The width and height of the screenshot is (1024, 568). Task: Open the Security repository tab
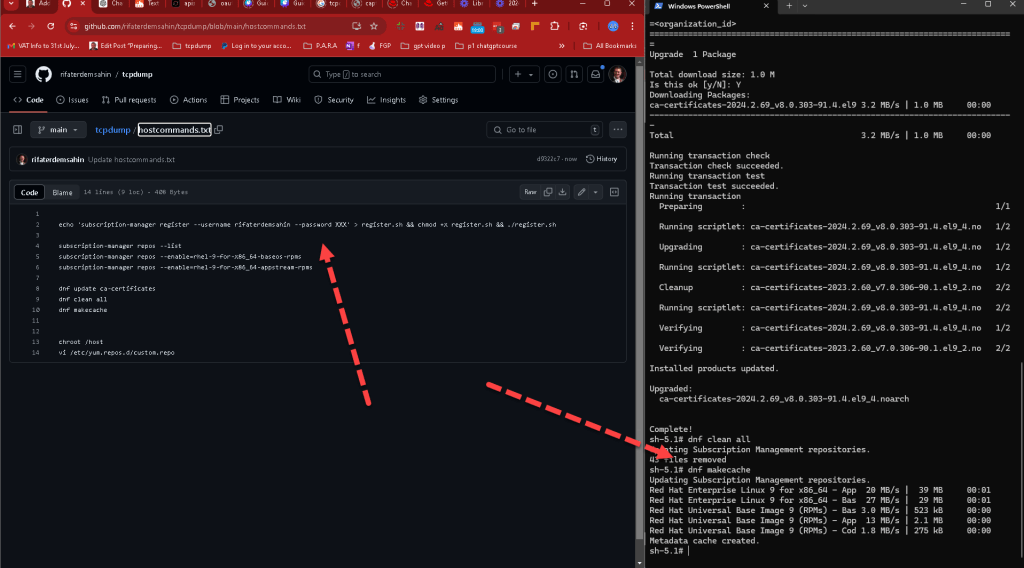click(334, 100)
